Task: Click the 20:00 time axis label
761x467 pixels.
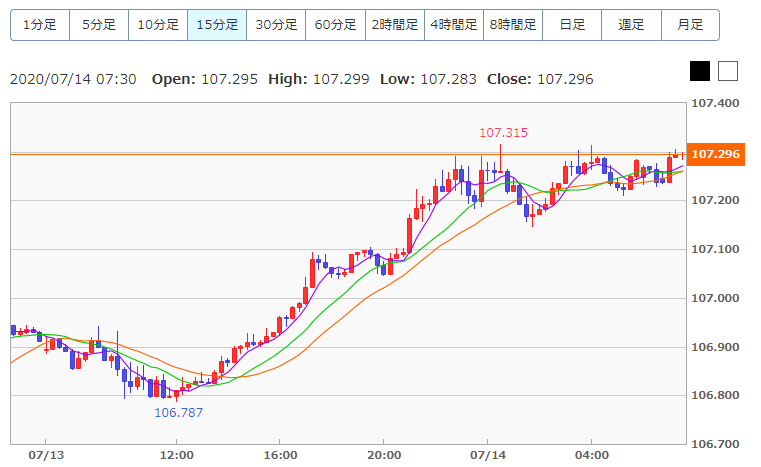Action: [384, 455]
